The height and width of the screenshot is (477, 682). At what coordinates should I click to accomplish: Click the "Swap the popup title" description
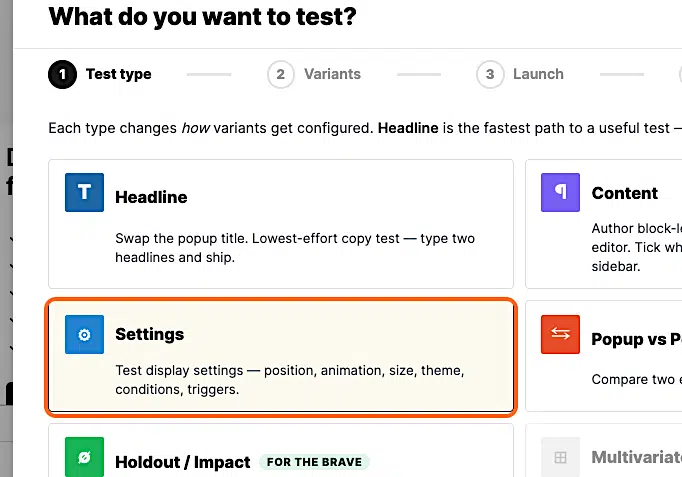[295, 248]
